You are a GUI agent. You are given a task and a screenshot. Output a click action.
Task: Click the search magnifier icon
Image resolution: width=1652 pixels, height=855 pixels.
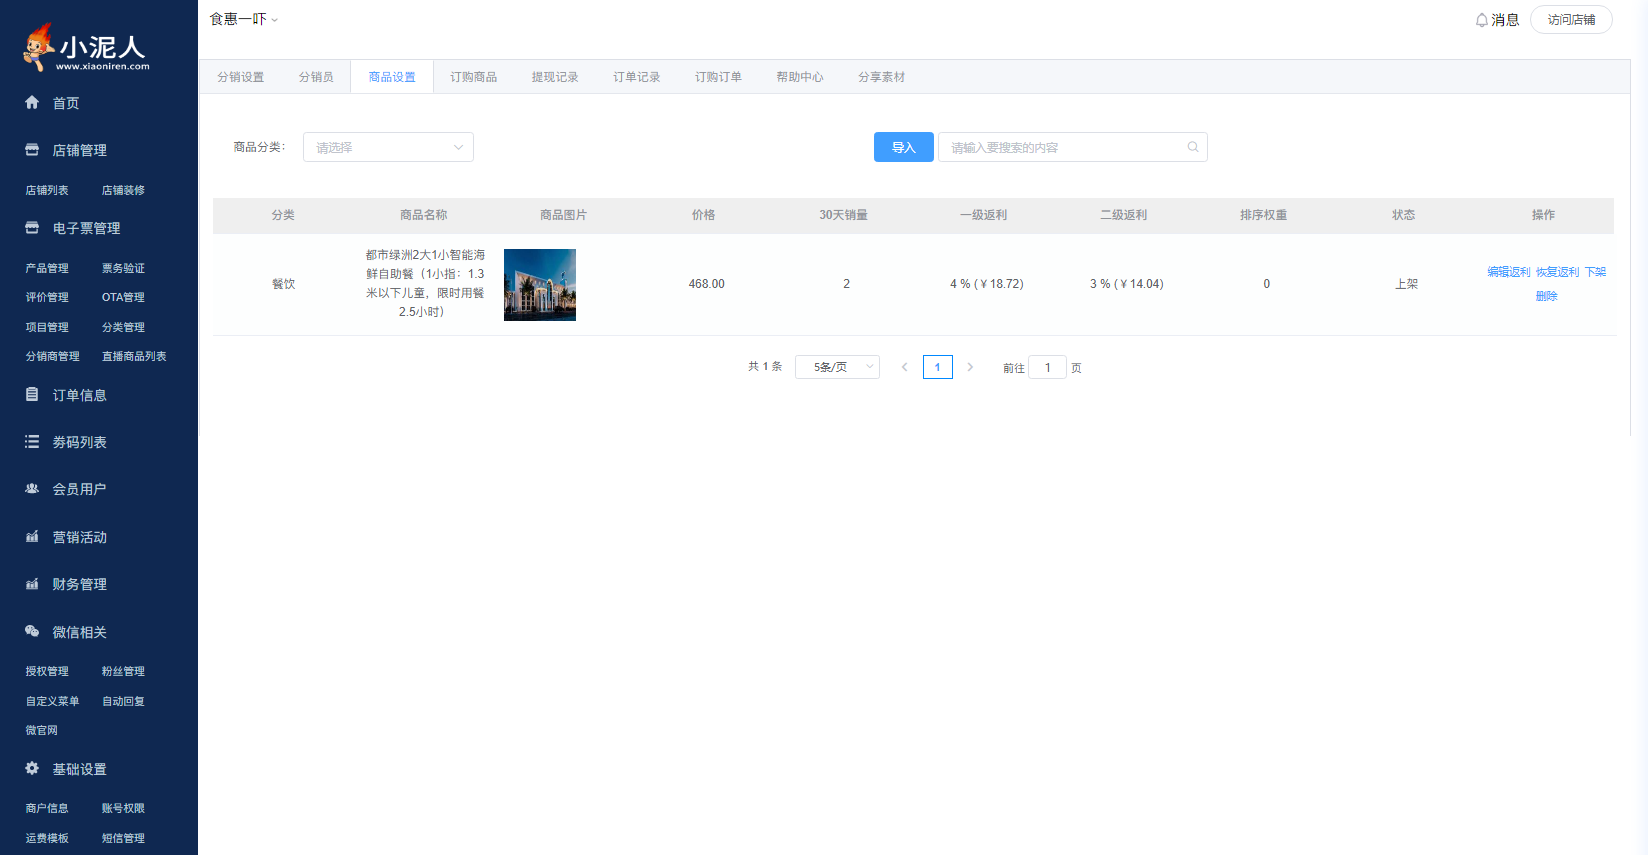click(x=1192, y=147)
